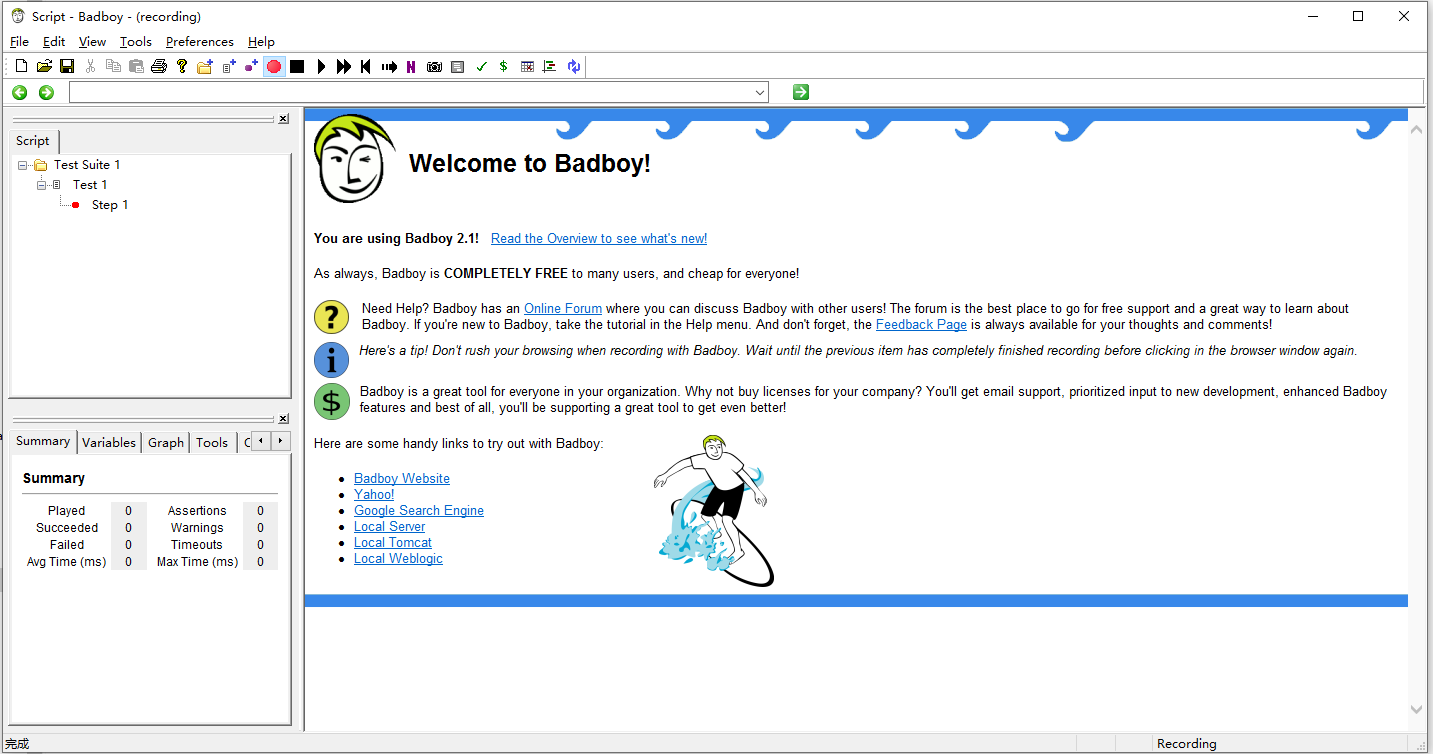Go back with green left arrow
The width and height of the screenshot is (1433, 754).
click(19, 93)
